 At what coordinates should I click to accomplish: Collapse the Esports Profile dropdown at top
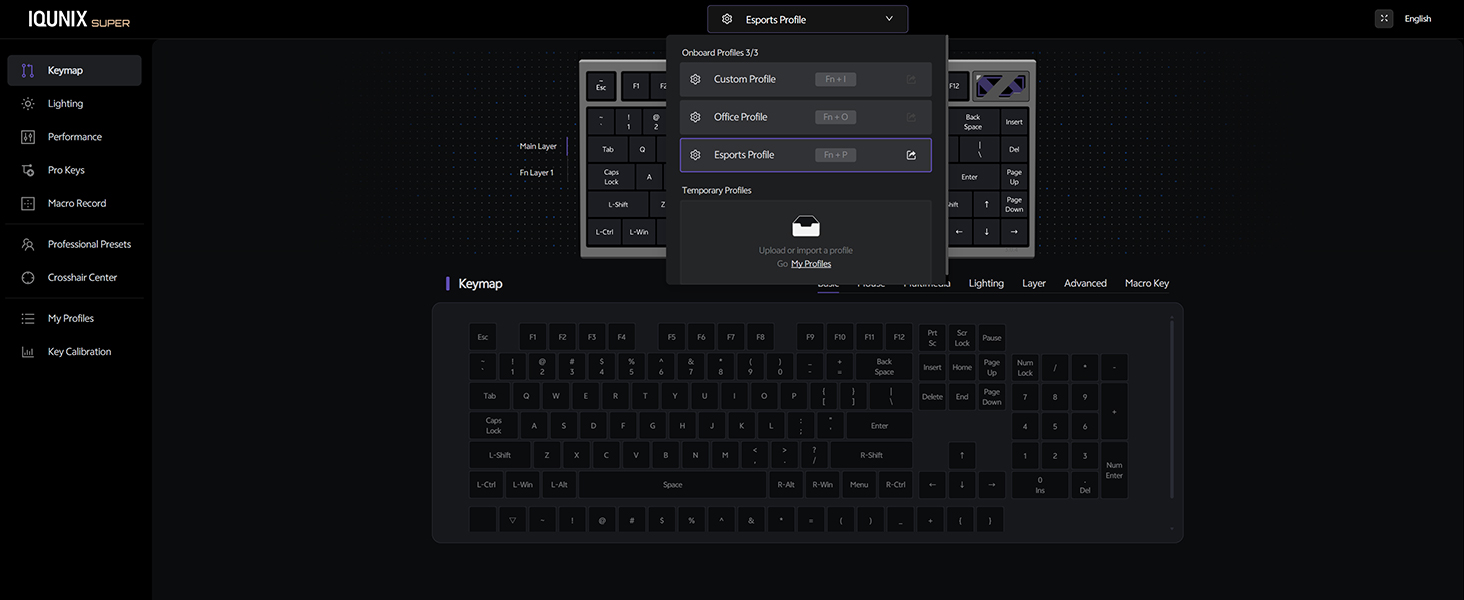point(808,19)
